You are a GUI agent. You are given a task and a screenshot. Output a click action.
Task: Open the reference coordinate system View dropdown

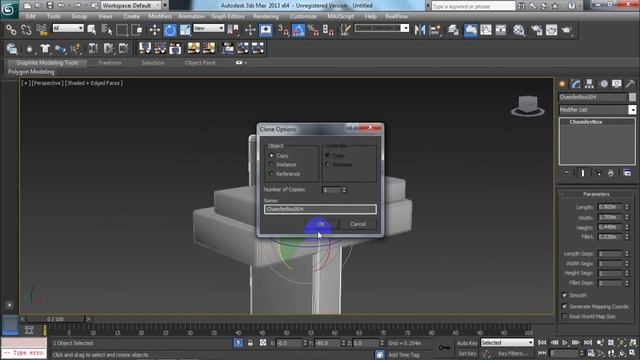(x=209, y=28)
